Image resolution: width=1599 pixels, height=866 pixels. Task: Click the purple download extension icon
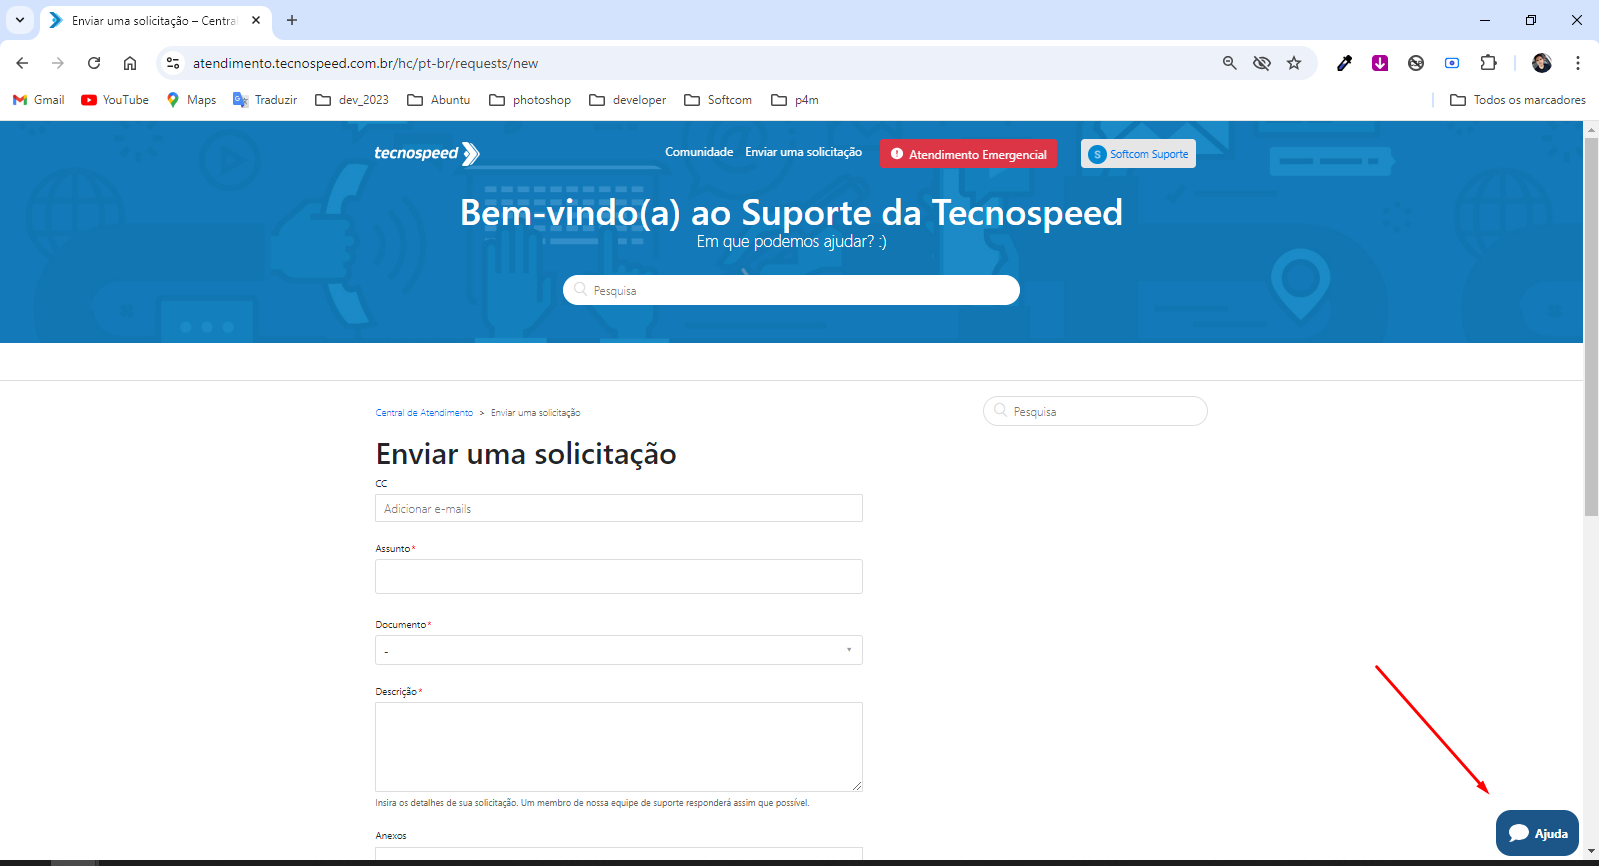point(1380,63)
